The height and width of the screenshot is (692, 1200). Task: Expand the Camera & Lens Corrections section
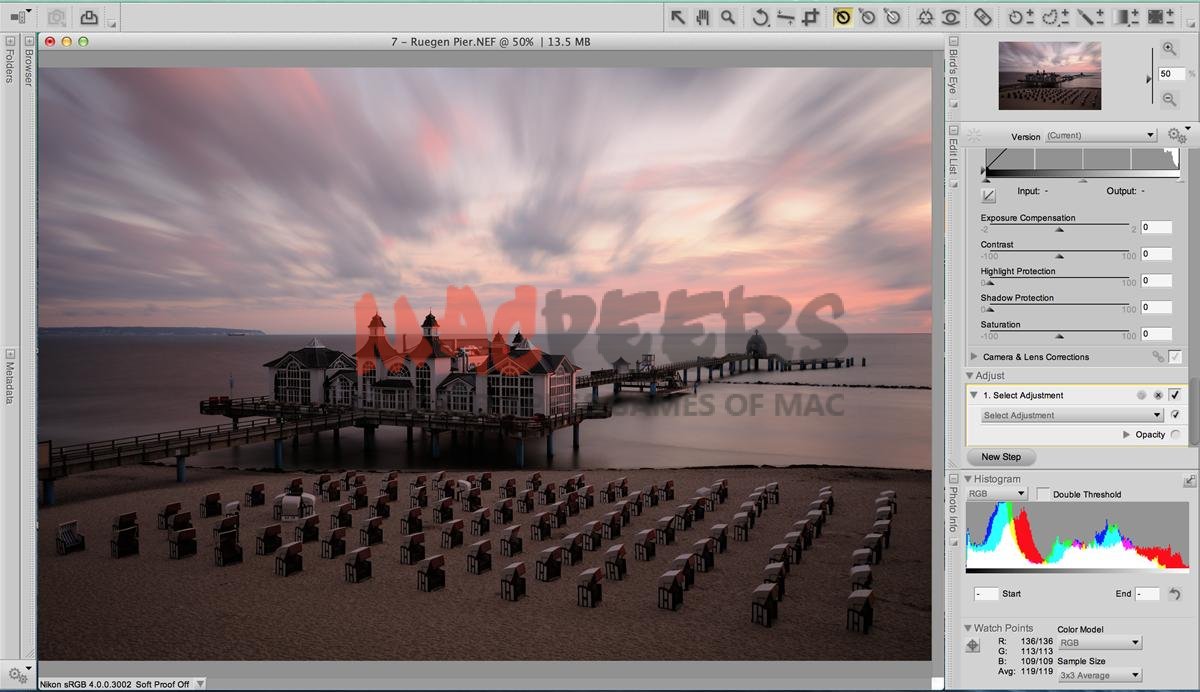click(x=974, y=357)
